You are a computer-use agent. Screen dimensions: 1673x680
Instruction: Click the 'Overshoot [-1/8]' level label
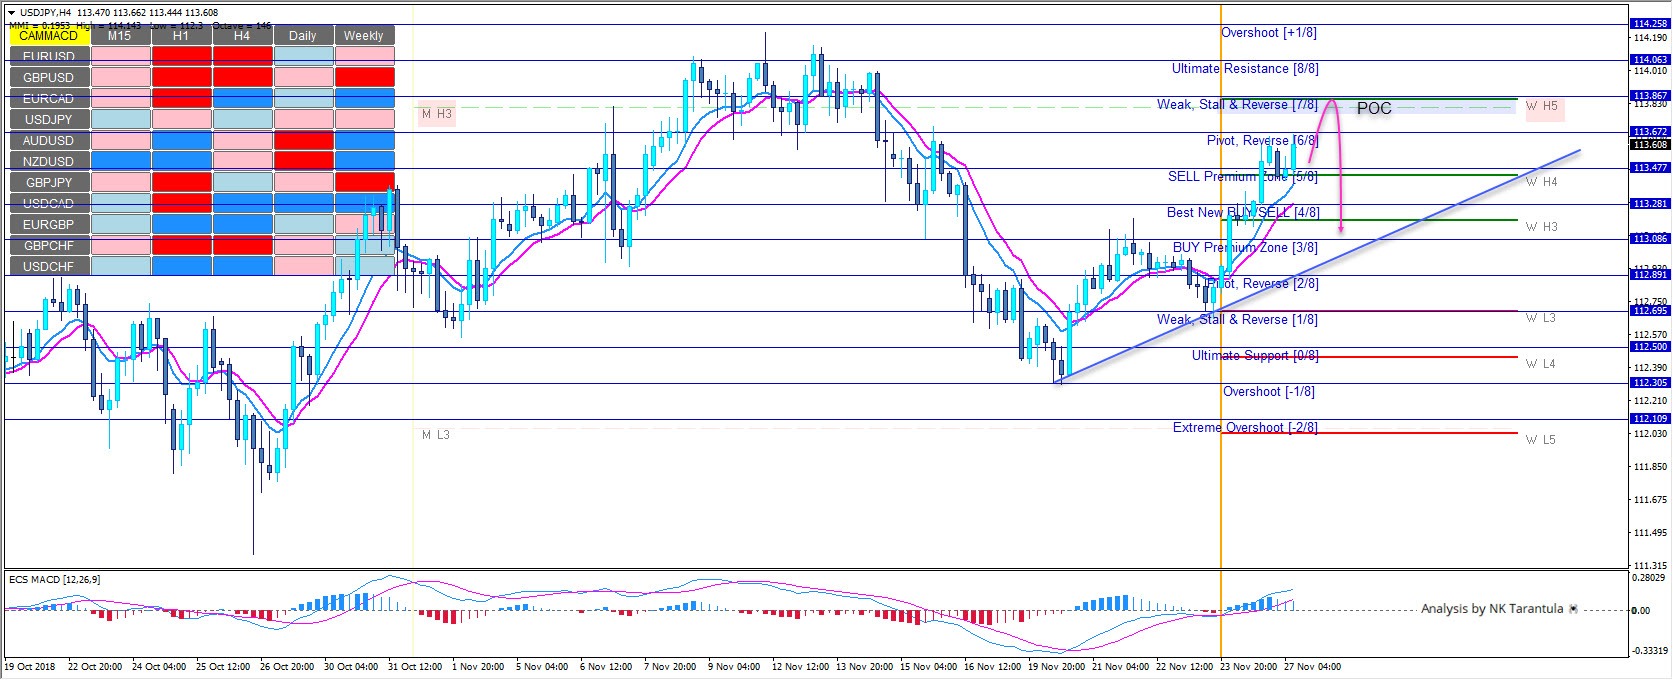(x=1269, y=392)
